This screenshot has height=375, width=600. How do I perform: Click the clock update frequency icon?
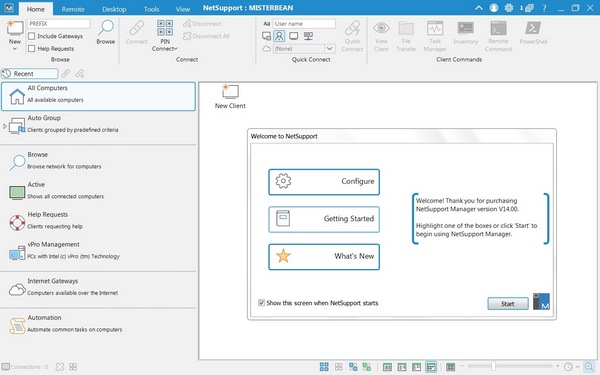[568, 367]
